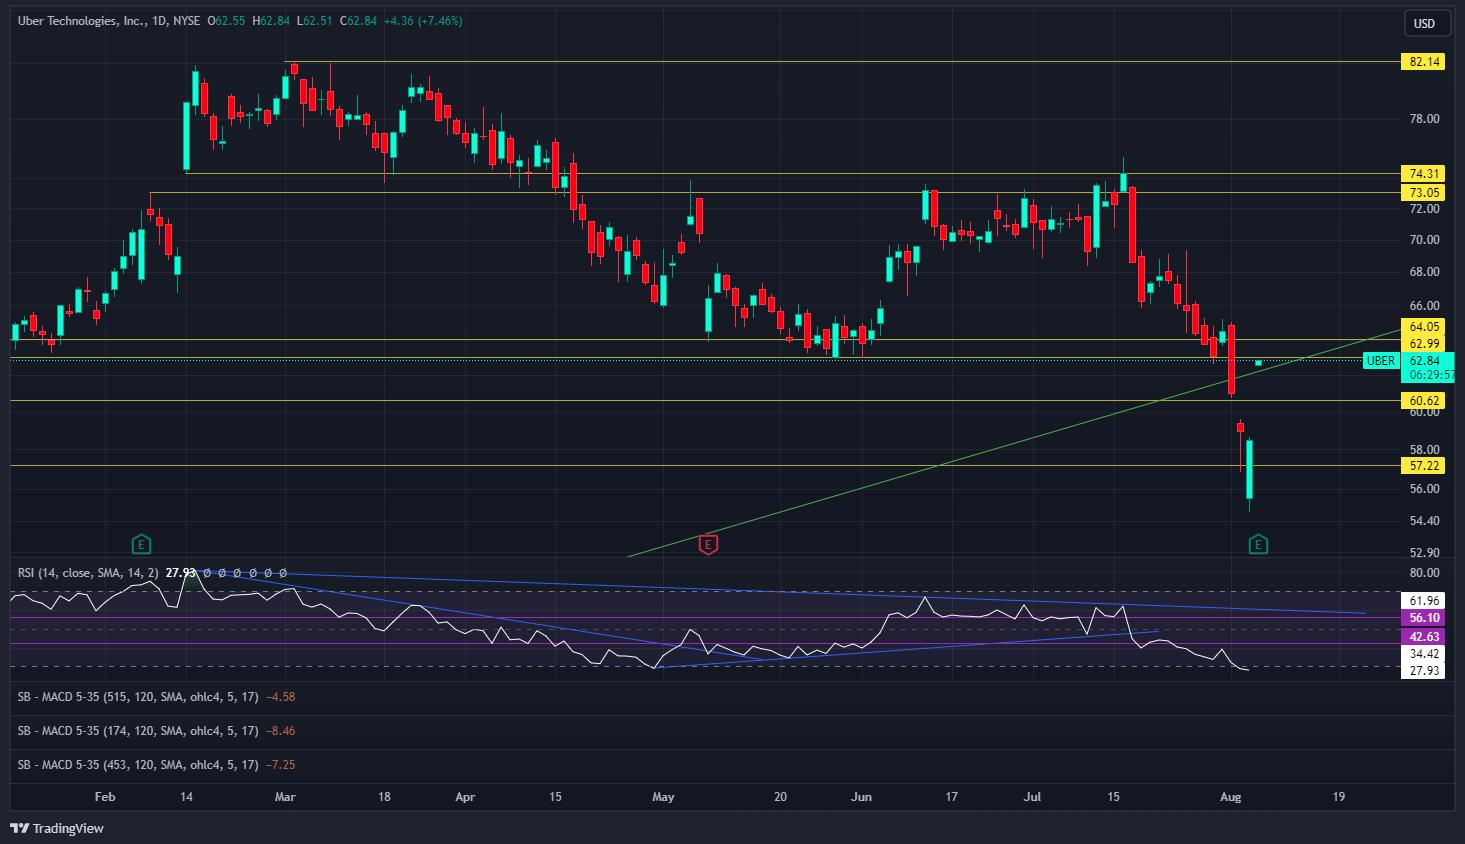Select the SB - MACD 5-35 (453) indicator legend
The width and height of the screenshot is (1465, 844).
[x=138, y=765]
